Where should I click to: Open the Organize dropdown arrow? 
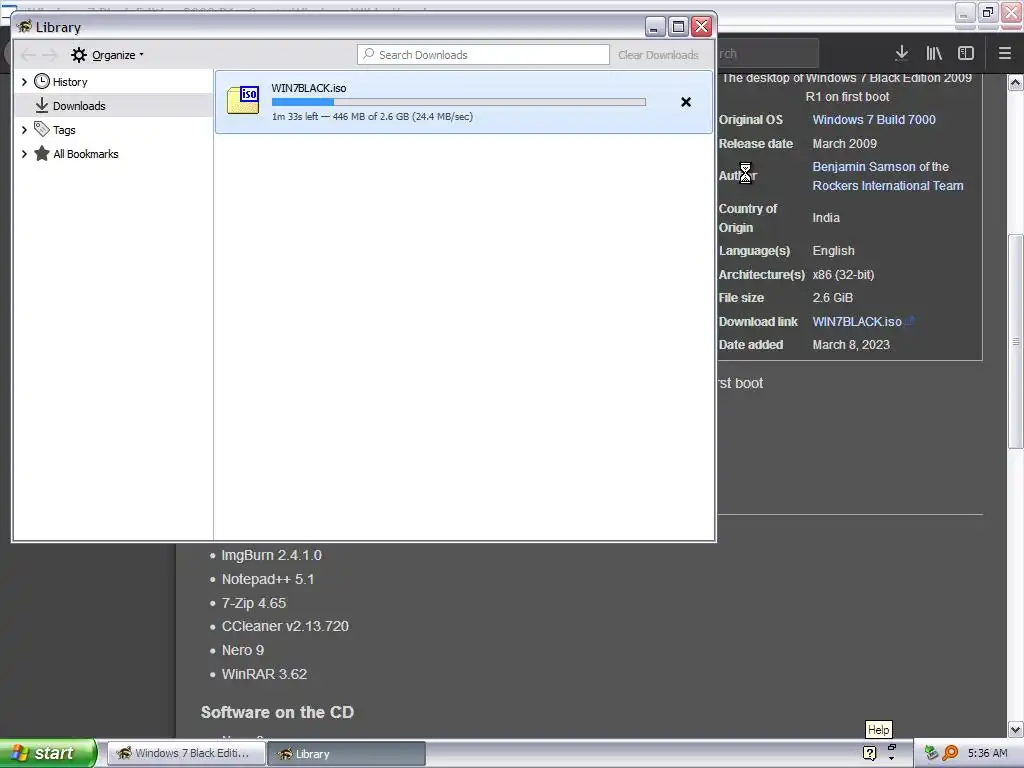click(141, 55)
